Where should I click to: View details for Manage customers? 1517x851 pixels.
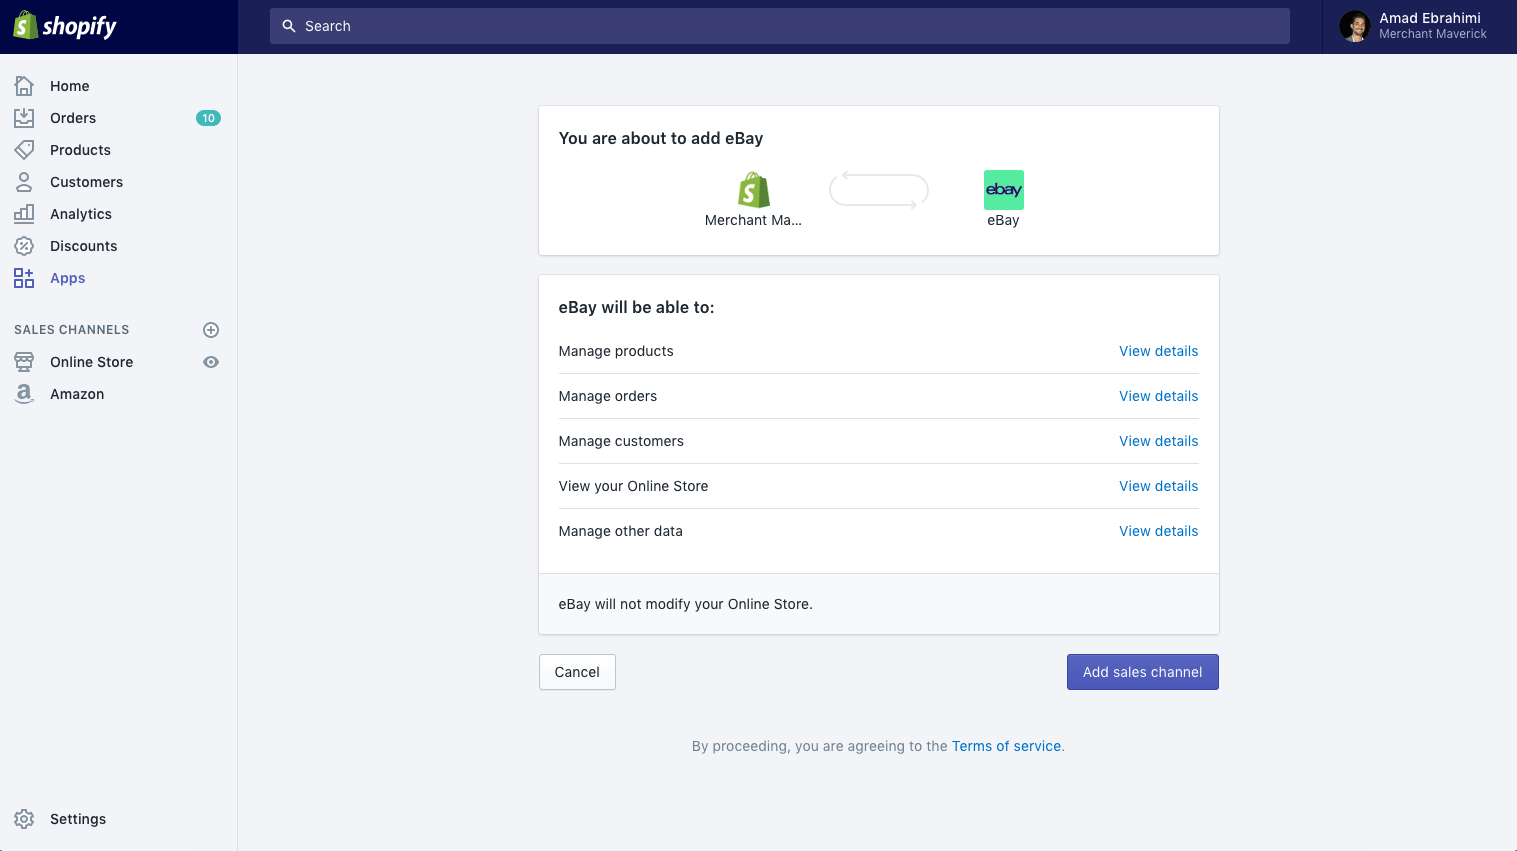1159,441
